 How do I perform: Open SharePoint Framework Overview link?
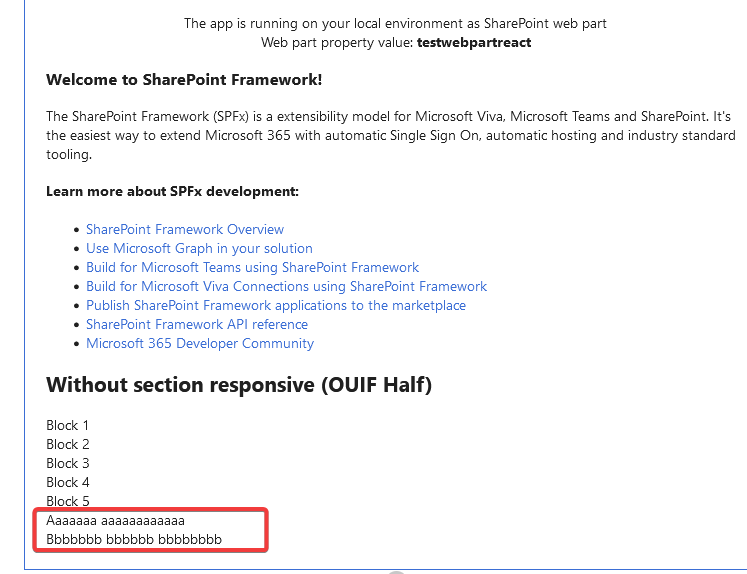point(185,229)
